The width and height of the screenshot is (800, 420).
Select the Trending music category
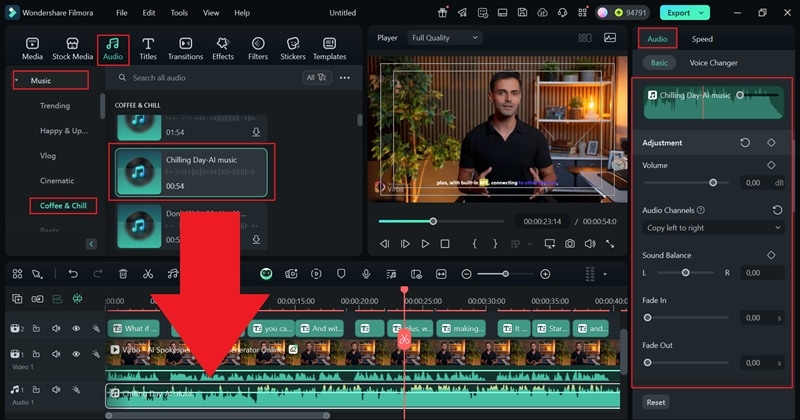[x=55, y=106]
